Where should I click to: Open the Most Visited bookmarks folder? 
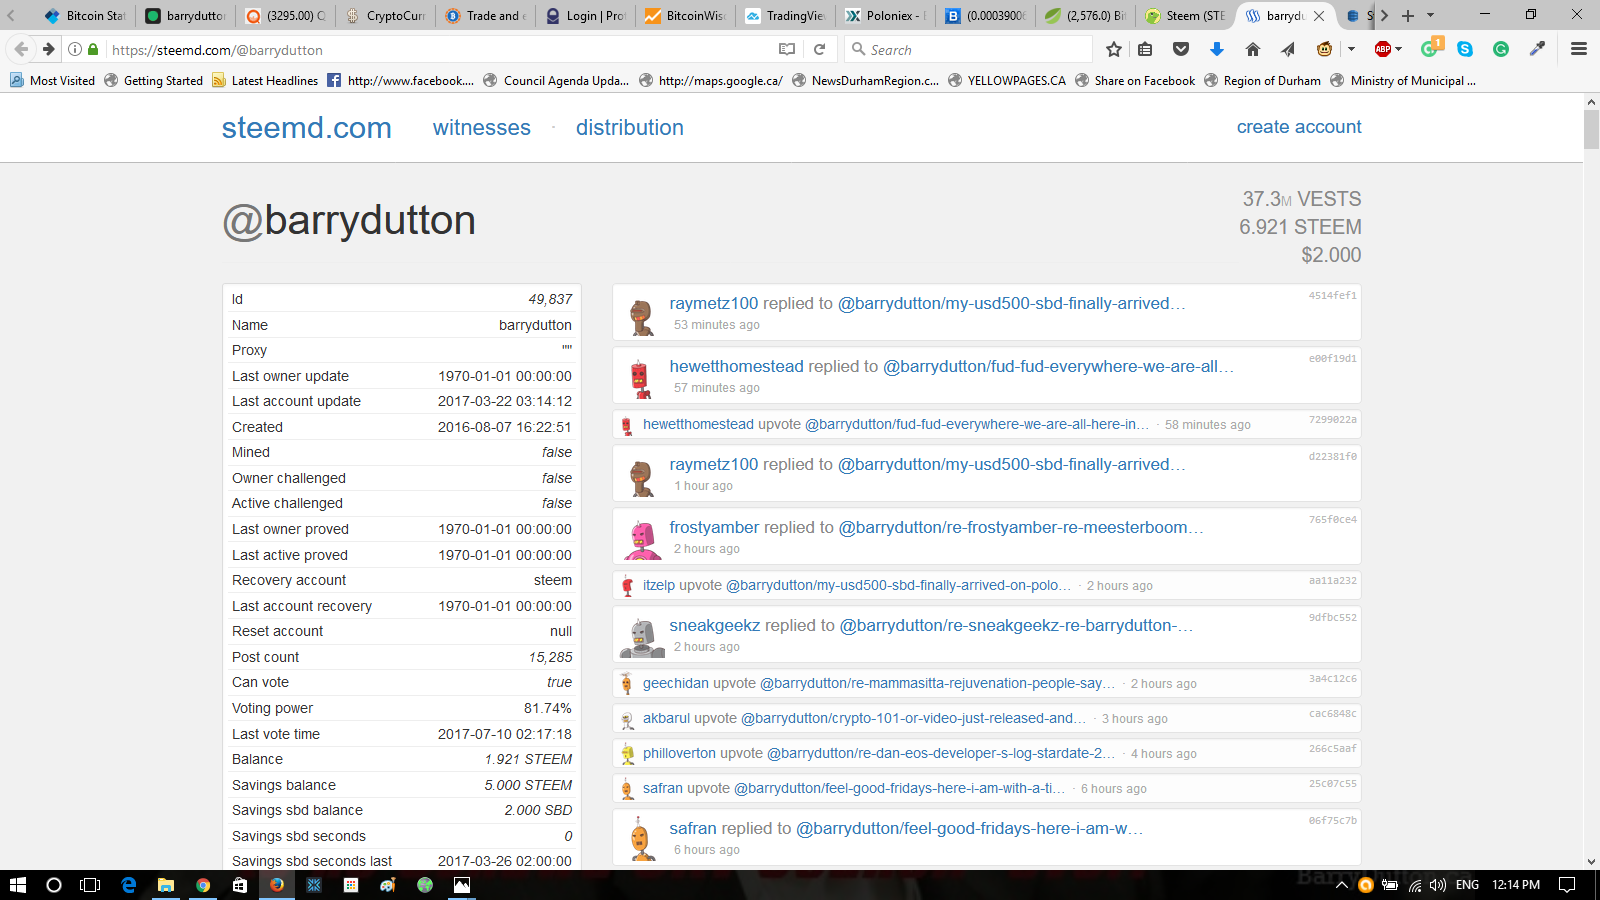[52, 80]
